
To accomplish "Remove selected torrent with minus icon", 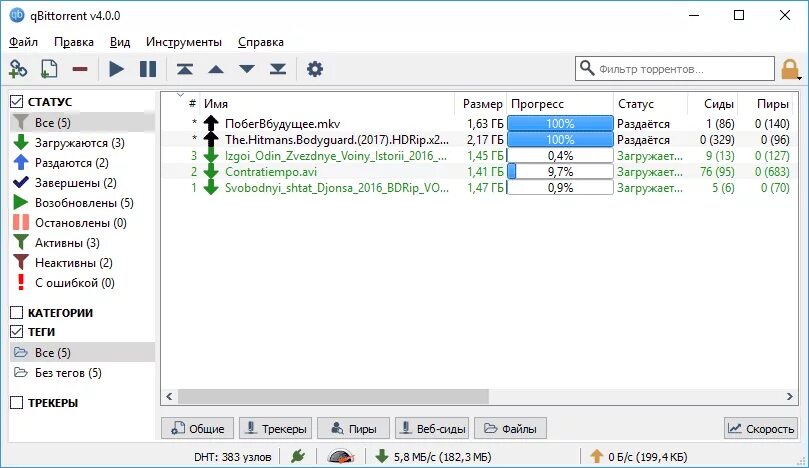I will point(80,69).
